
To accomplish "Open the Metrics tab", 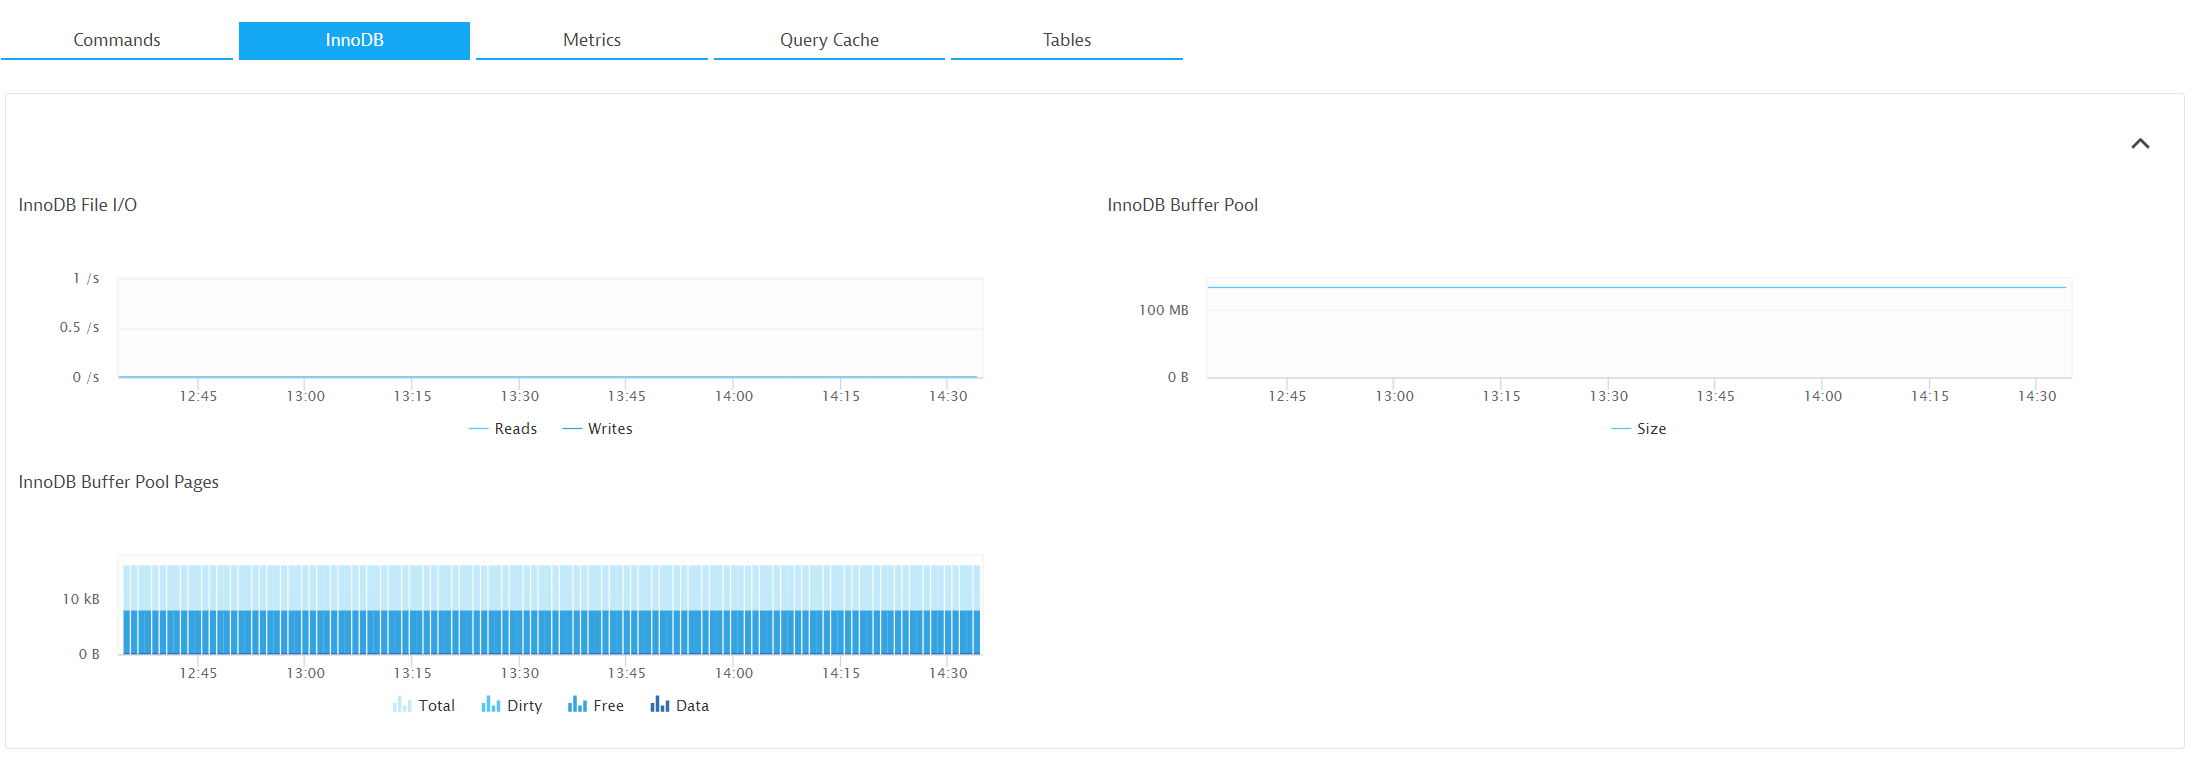I will pos(592,40).
